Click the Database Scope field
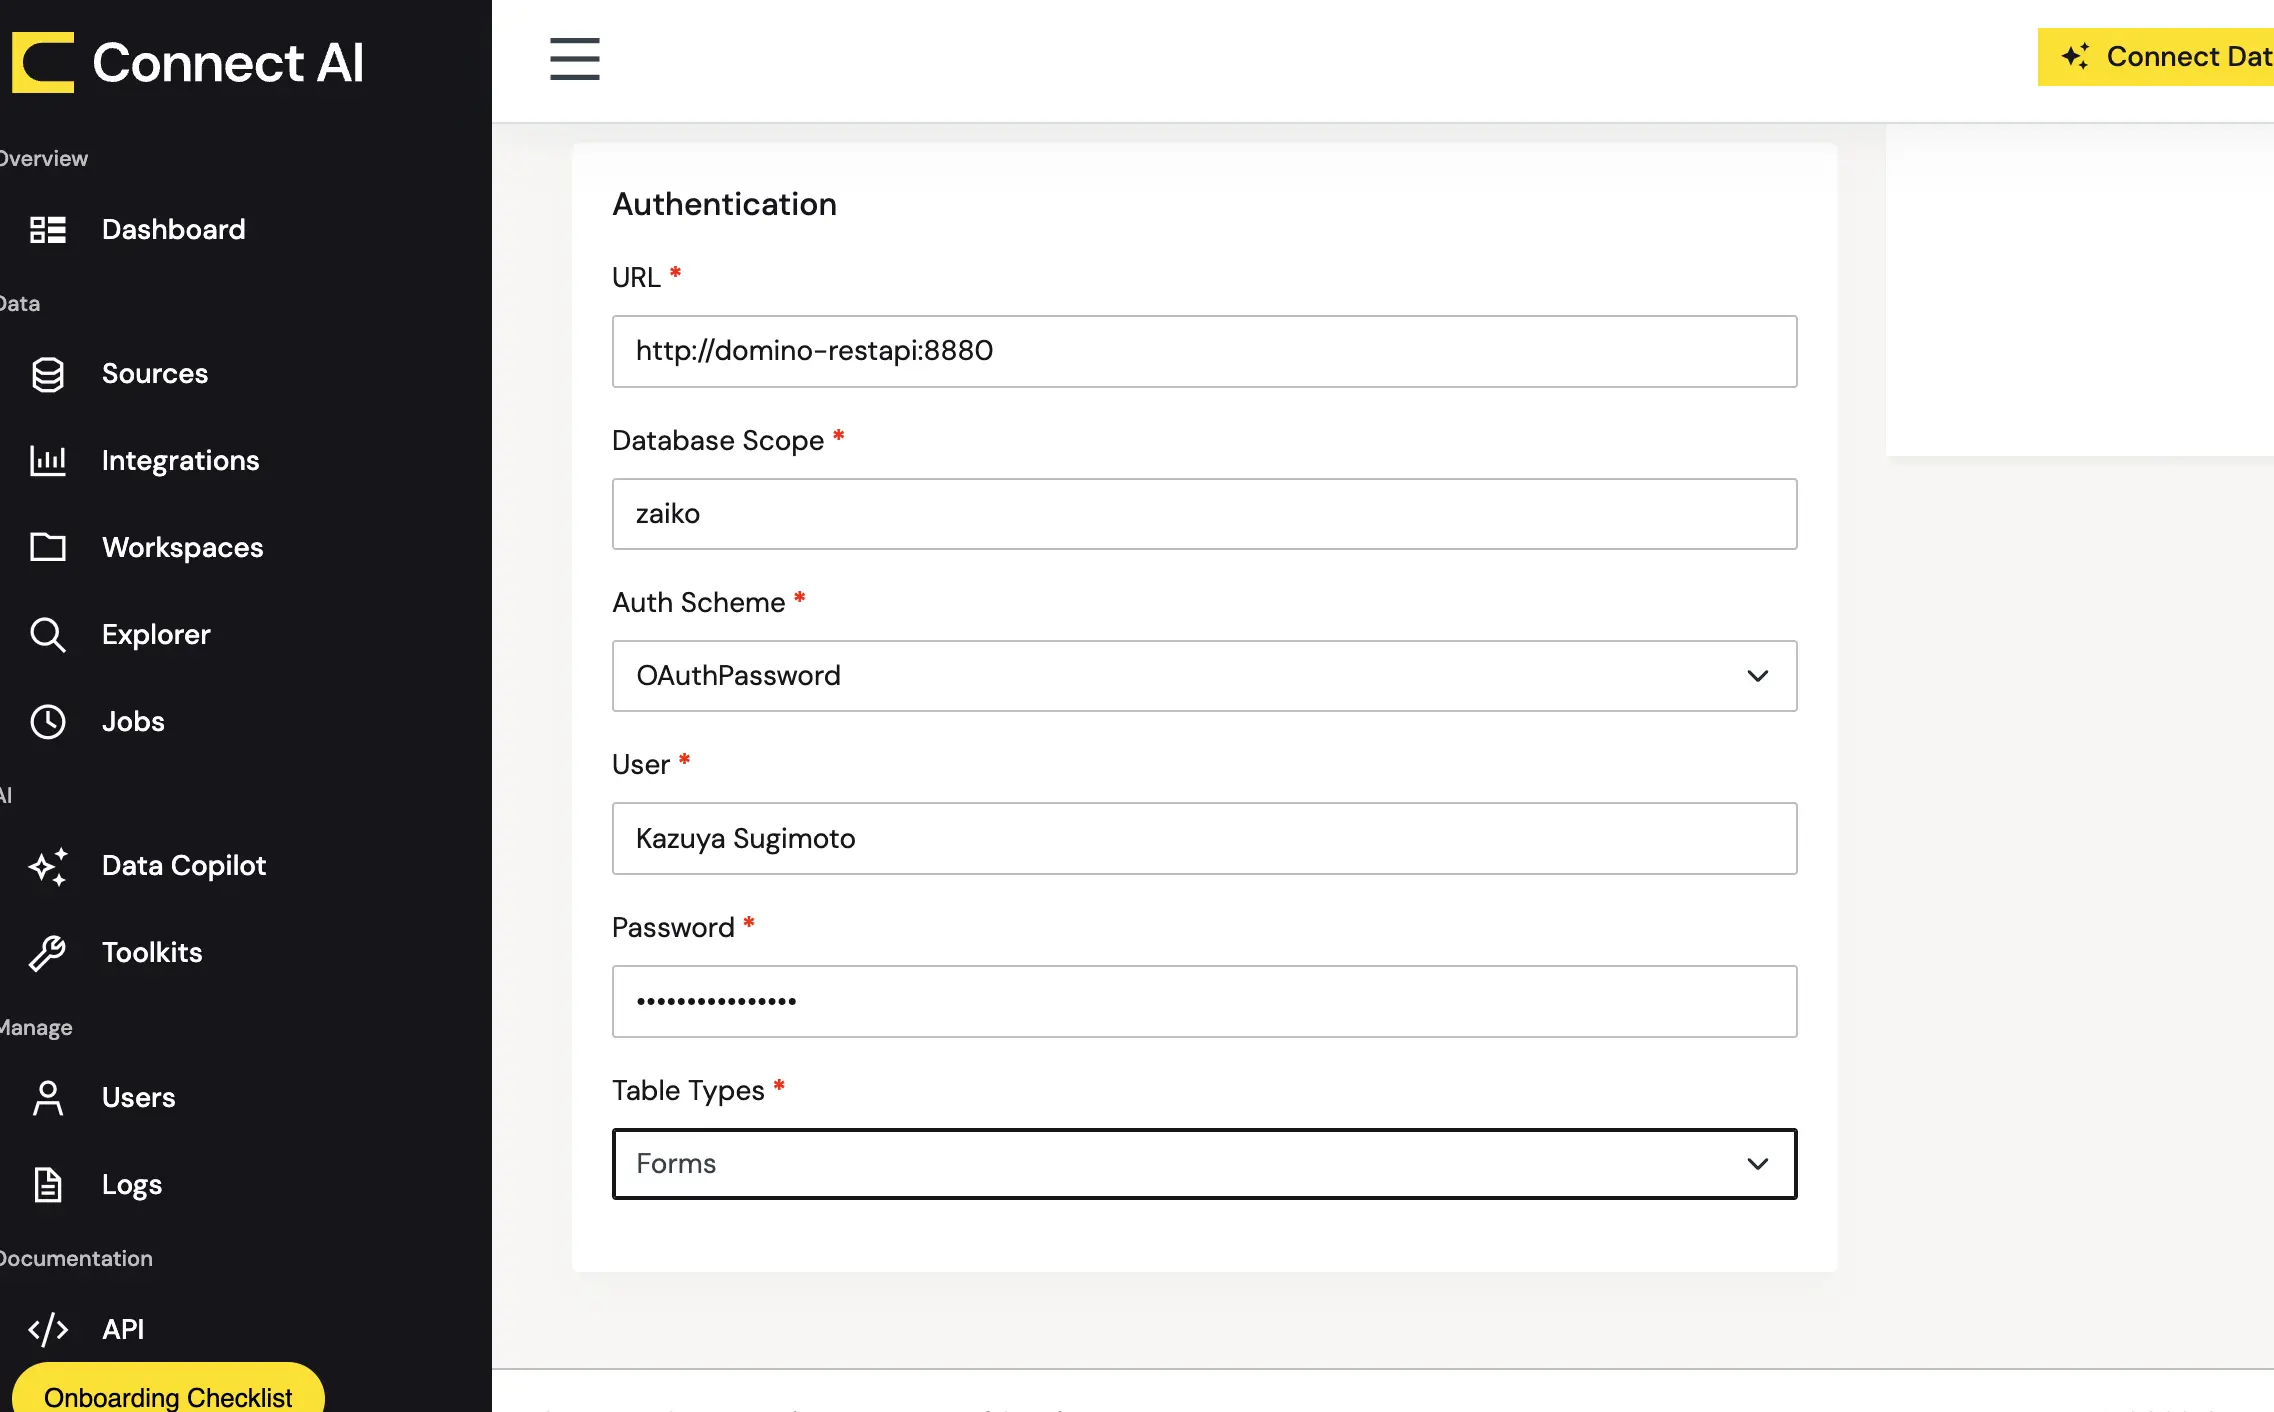Image resolution: width=2274 pixels, height=1412 pixels. (x=1204, y=514)
